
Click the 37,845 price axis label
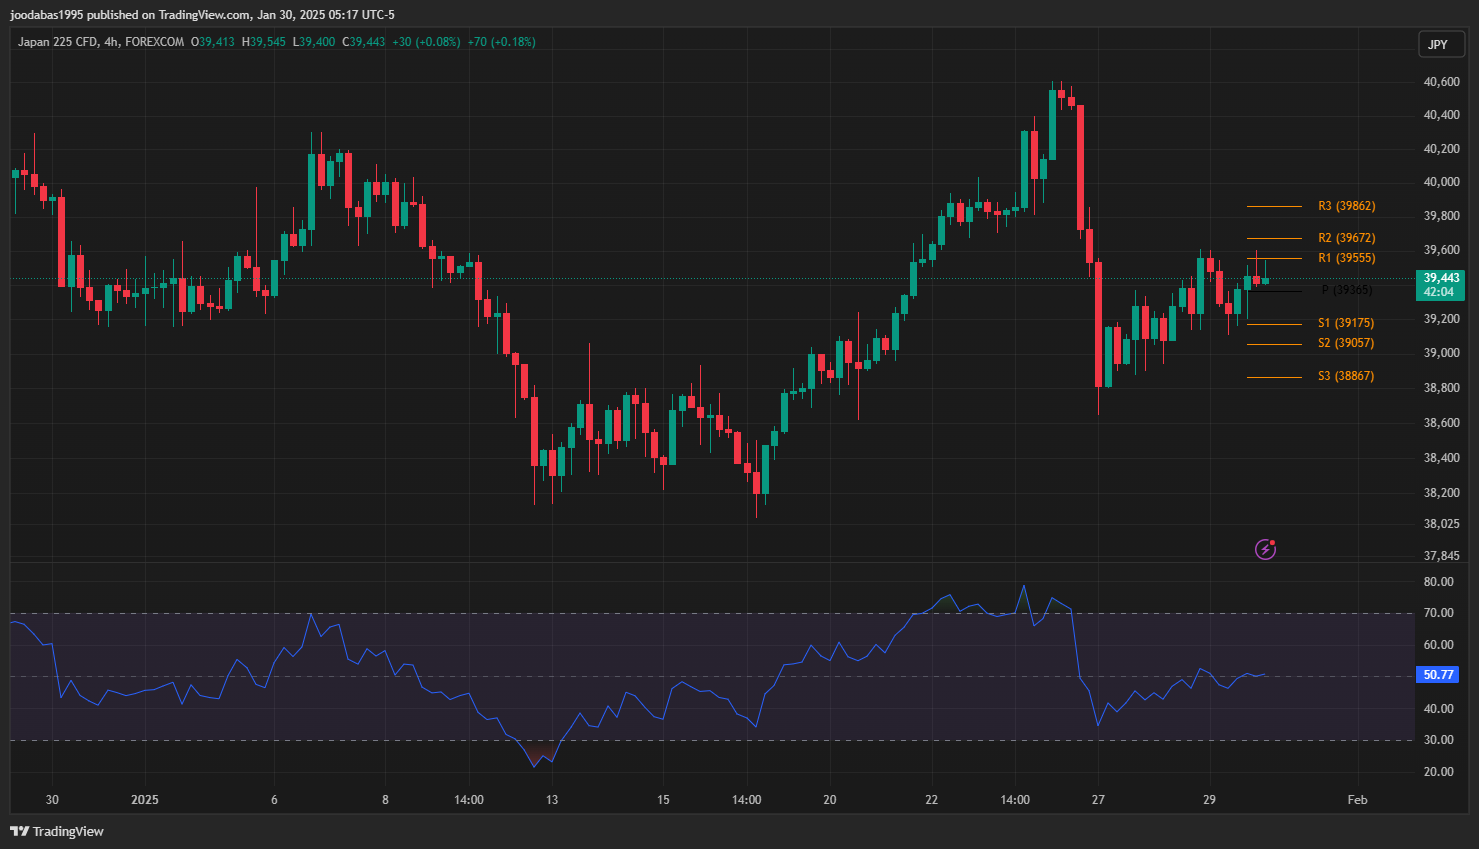click(x=1441, y=556)
